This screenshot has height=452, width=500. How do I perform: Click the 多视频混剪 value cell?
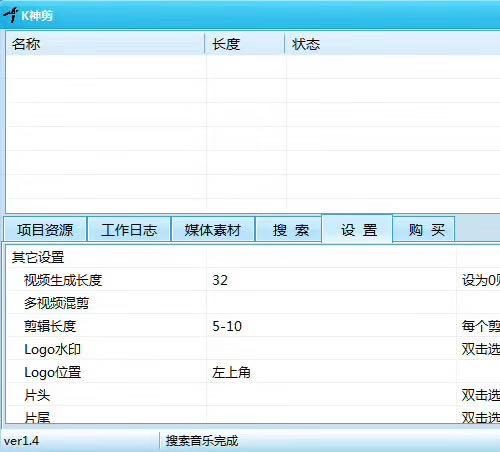point(331,303)
